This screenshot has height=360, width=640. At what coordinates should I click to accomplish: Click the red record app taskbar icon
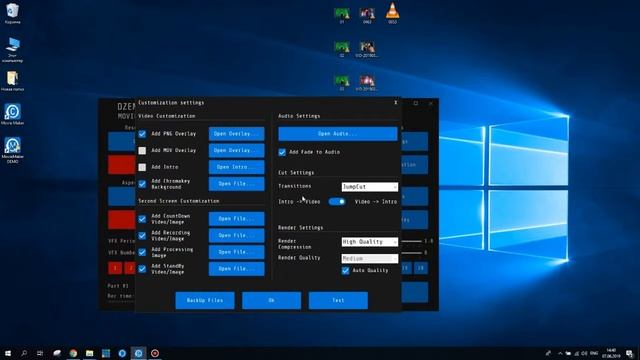click(155, 353)
